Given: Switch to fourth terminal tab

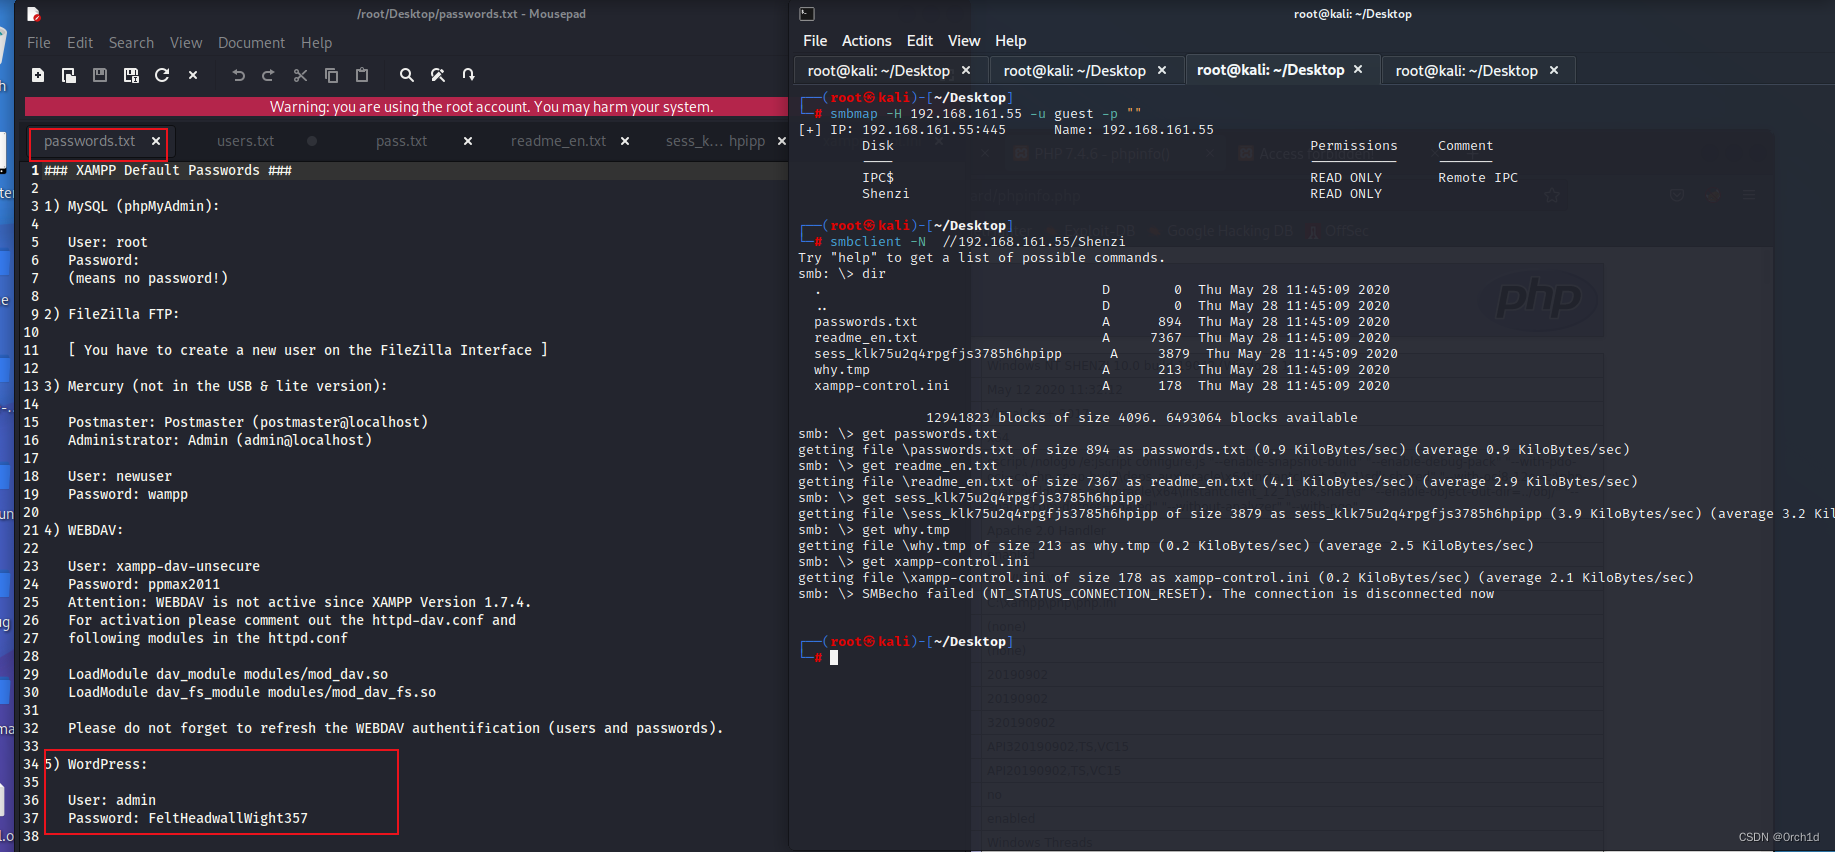Looking at the screenshot, I should 1466,70.
